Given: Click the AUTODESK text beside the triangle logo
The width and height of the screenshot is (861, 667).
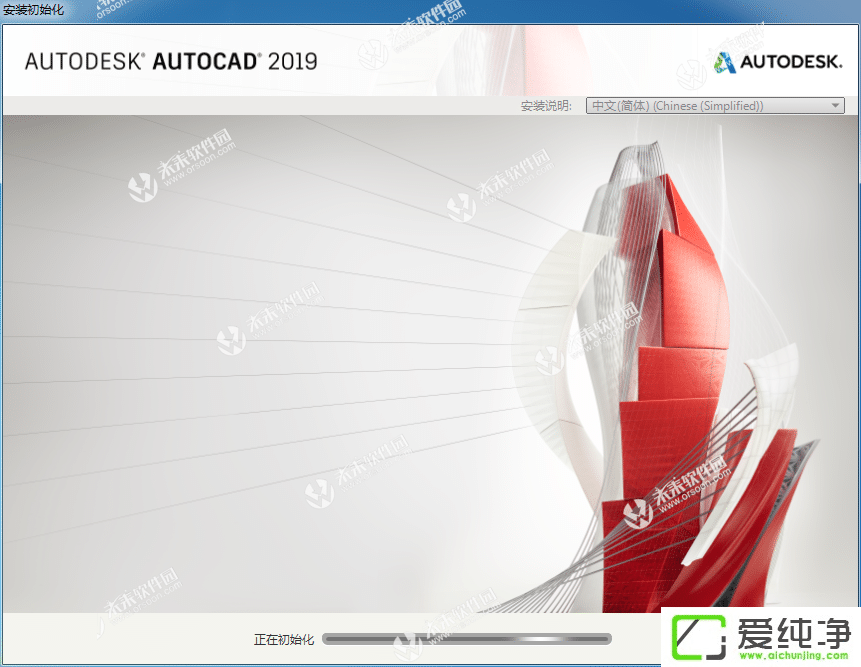Looking at the screenshot, I should click(790, 61).
